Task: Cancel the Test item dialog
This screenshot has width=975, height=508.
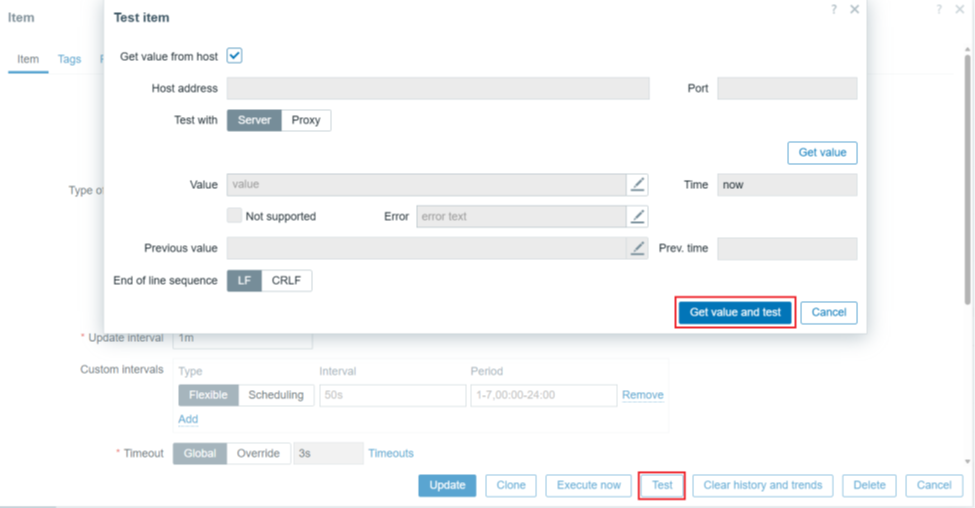Action: pyautogui.click(x=829, y=312)
